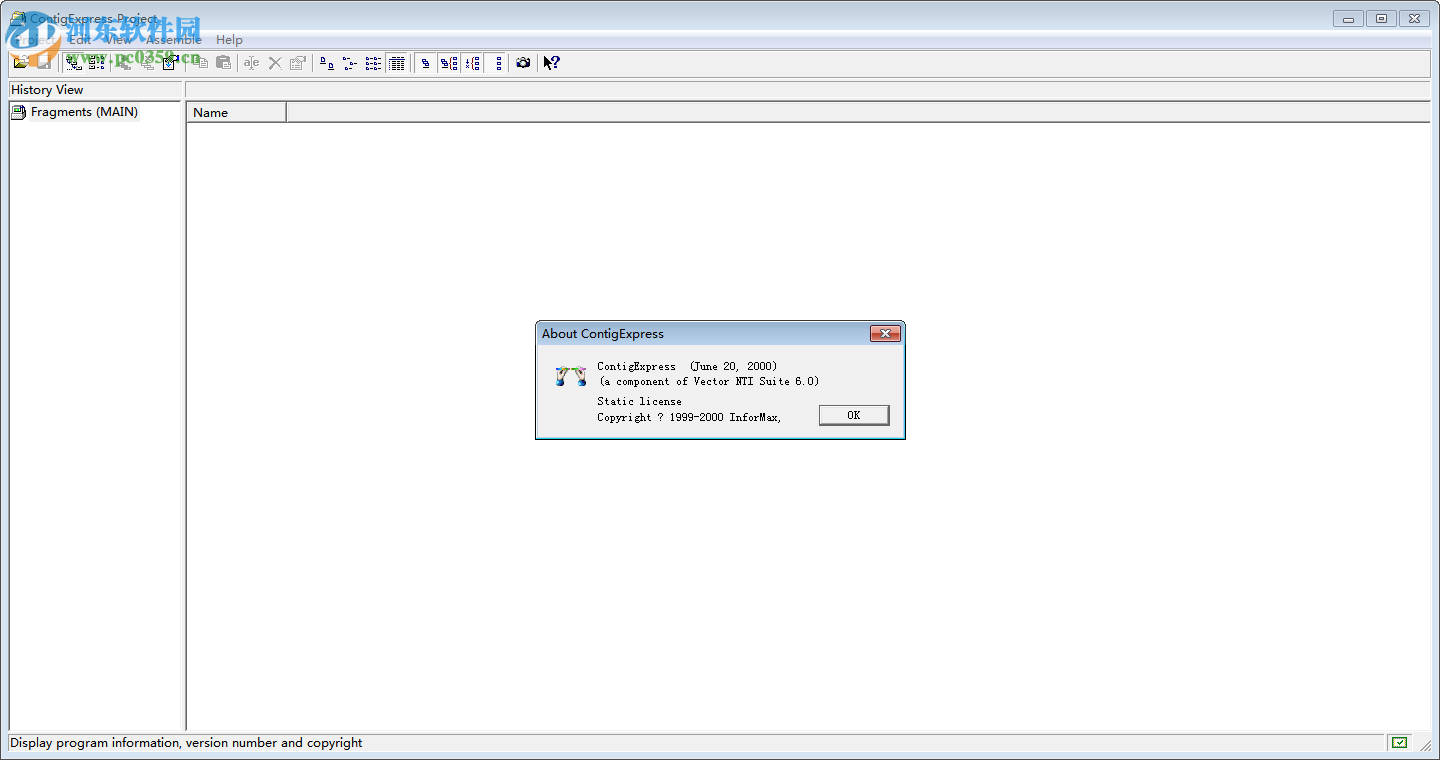This screenshot has height=760, width=1440.
Task: Open the Help menu
Action: point(229,40)
